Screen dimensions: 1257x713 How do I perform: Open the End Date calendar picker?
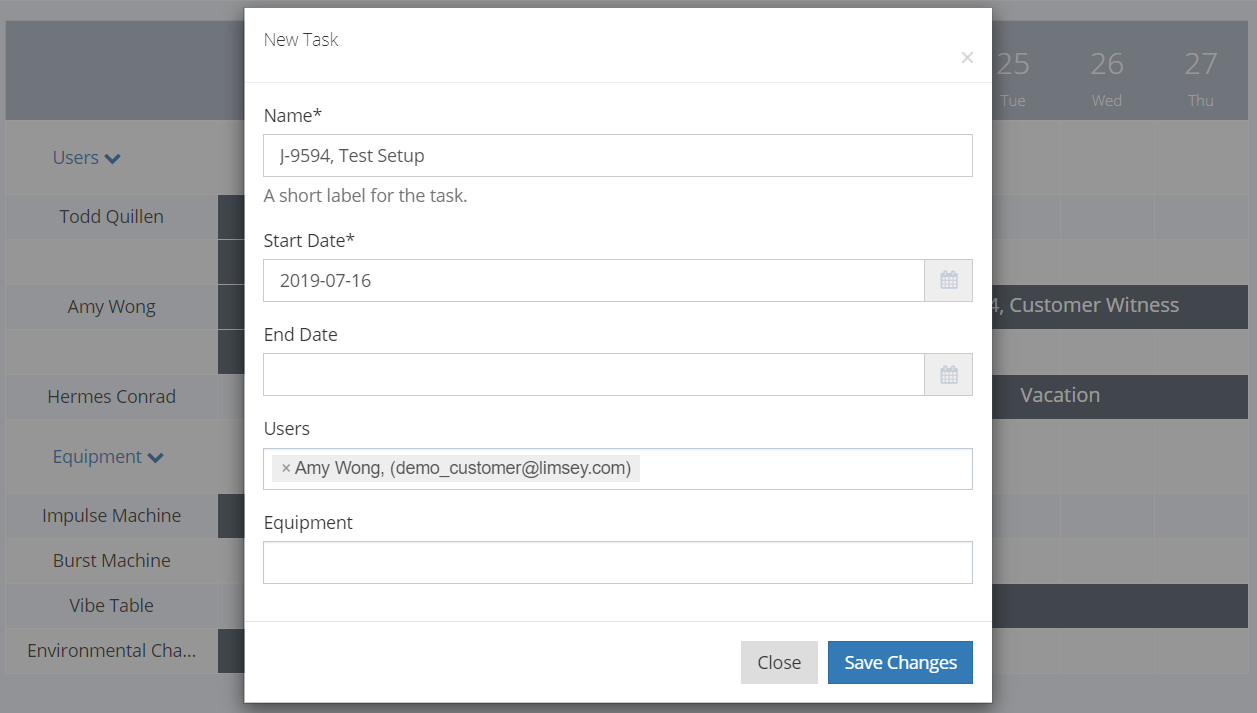coord(948,375)
